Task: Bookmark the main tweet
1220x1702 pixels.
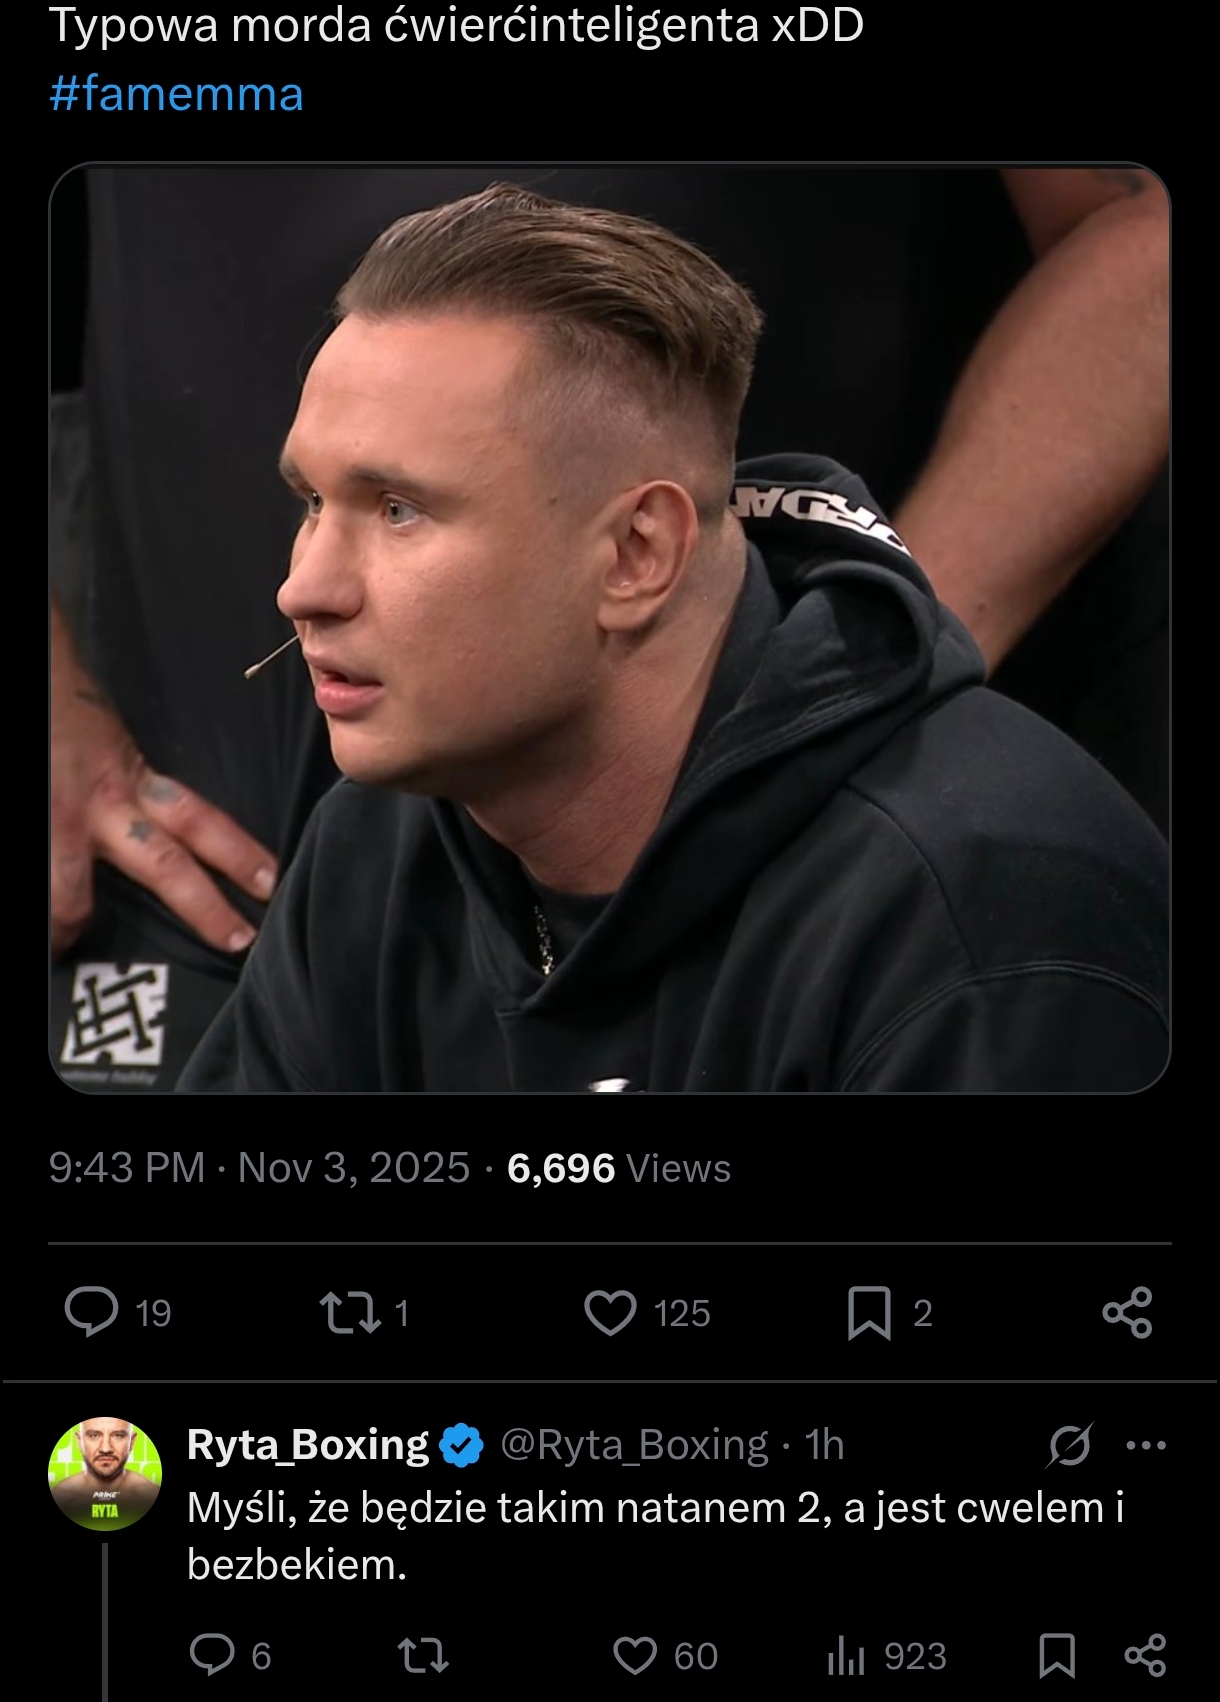Action: tap(869, 1312)
